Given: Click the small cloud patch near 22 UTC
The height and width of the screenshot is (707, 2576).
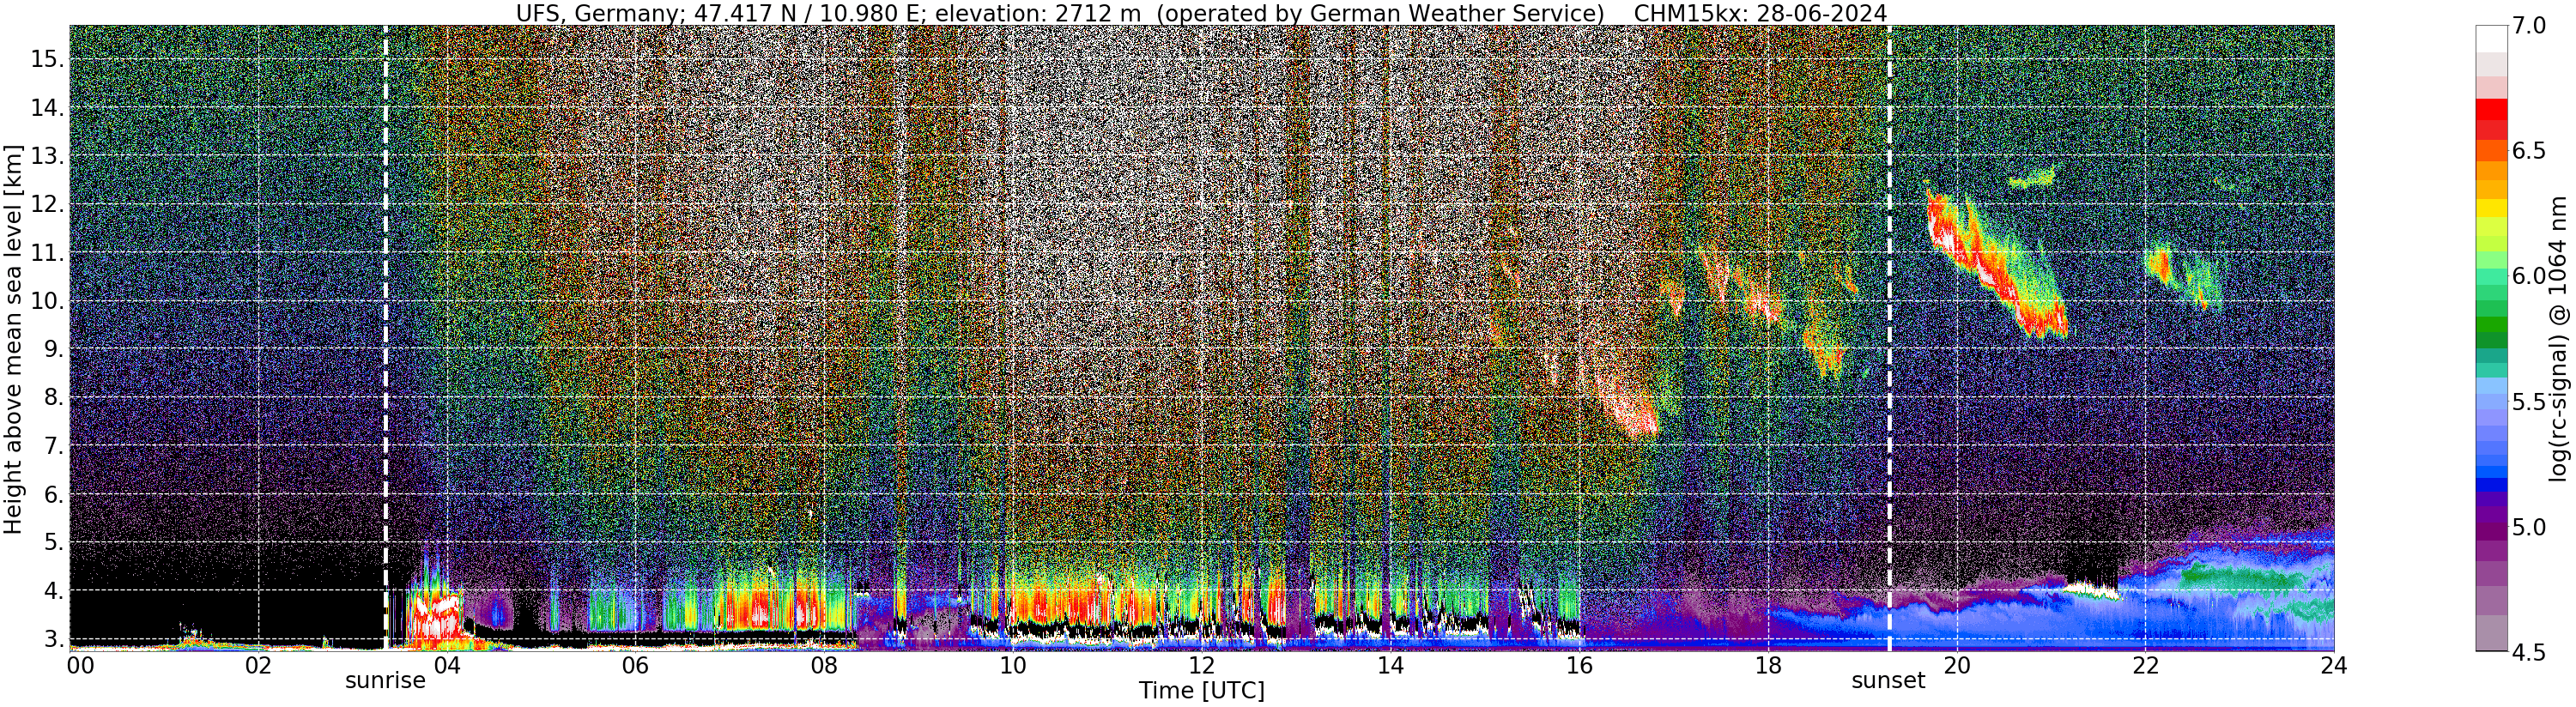Looking at the screenshot, I should coord(2183,276).
